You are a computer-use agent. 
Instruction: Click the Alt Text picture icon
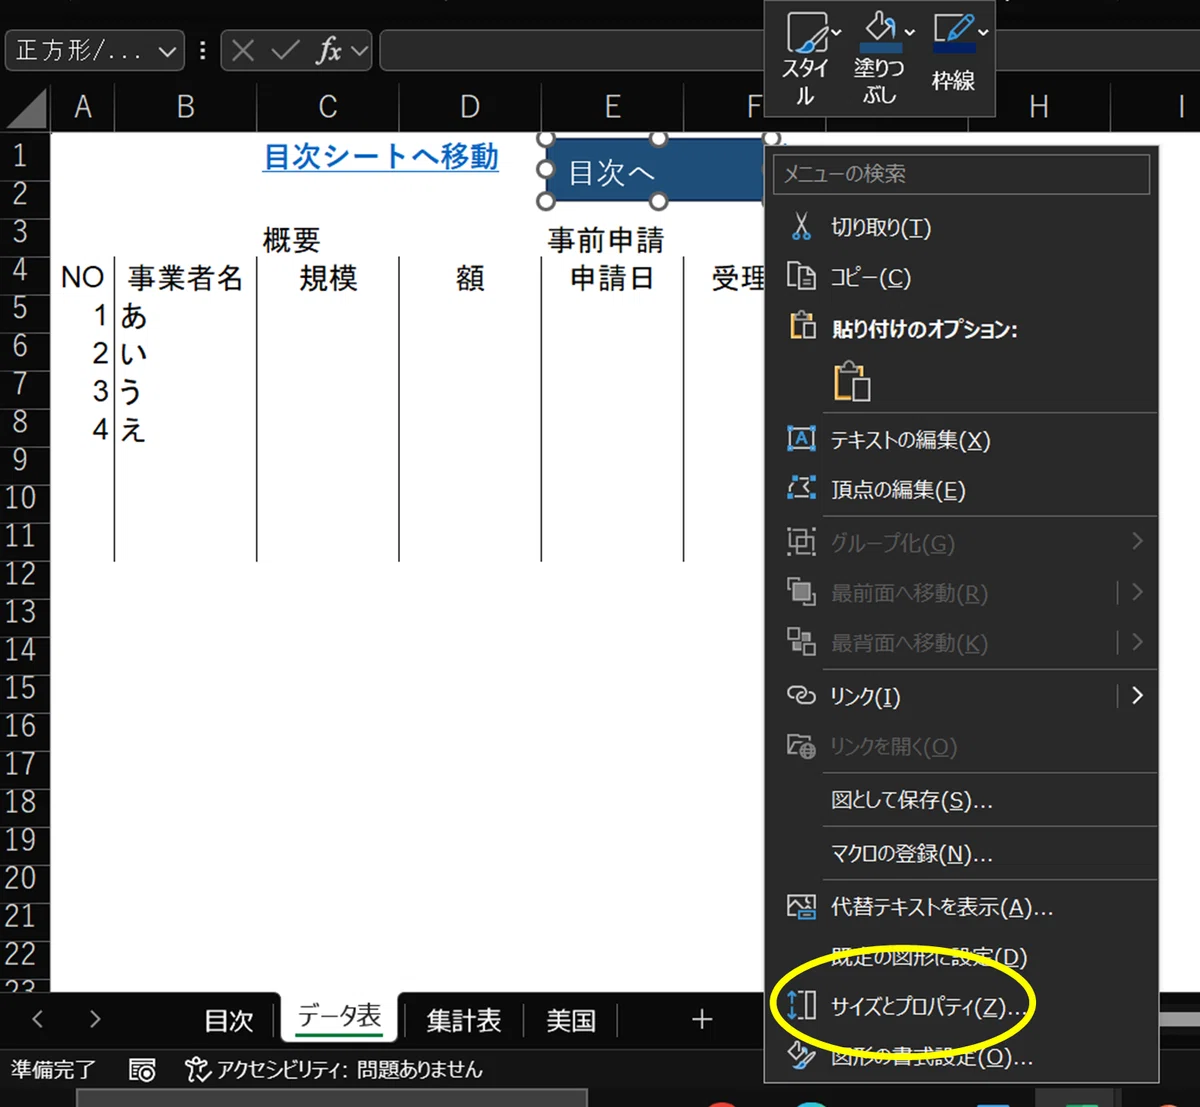[801, 907]
